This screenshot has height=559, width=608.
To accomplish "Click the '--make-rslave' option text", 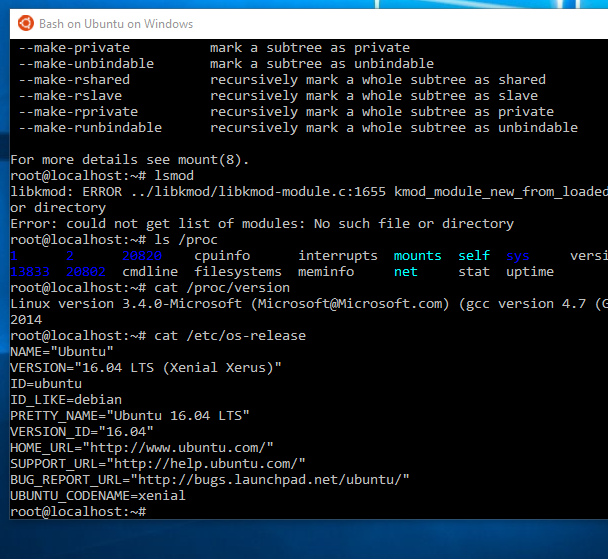I will (71, 96).
